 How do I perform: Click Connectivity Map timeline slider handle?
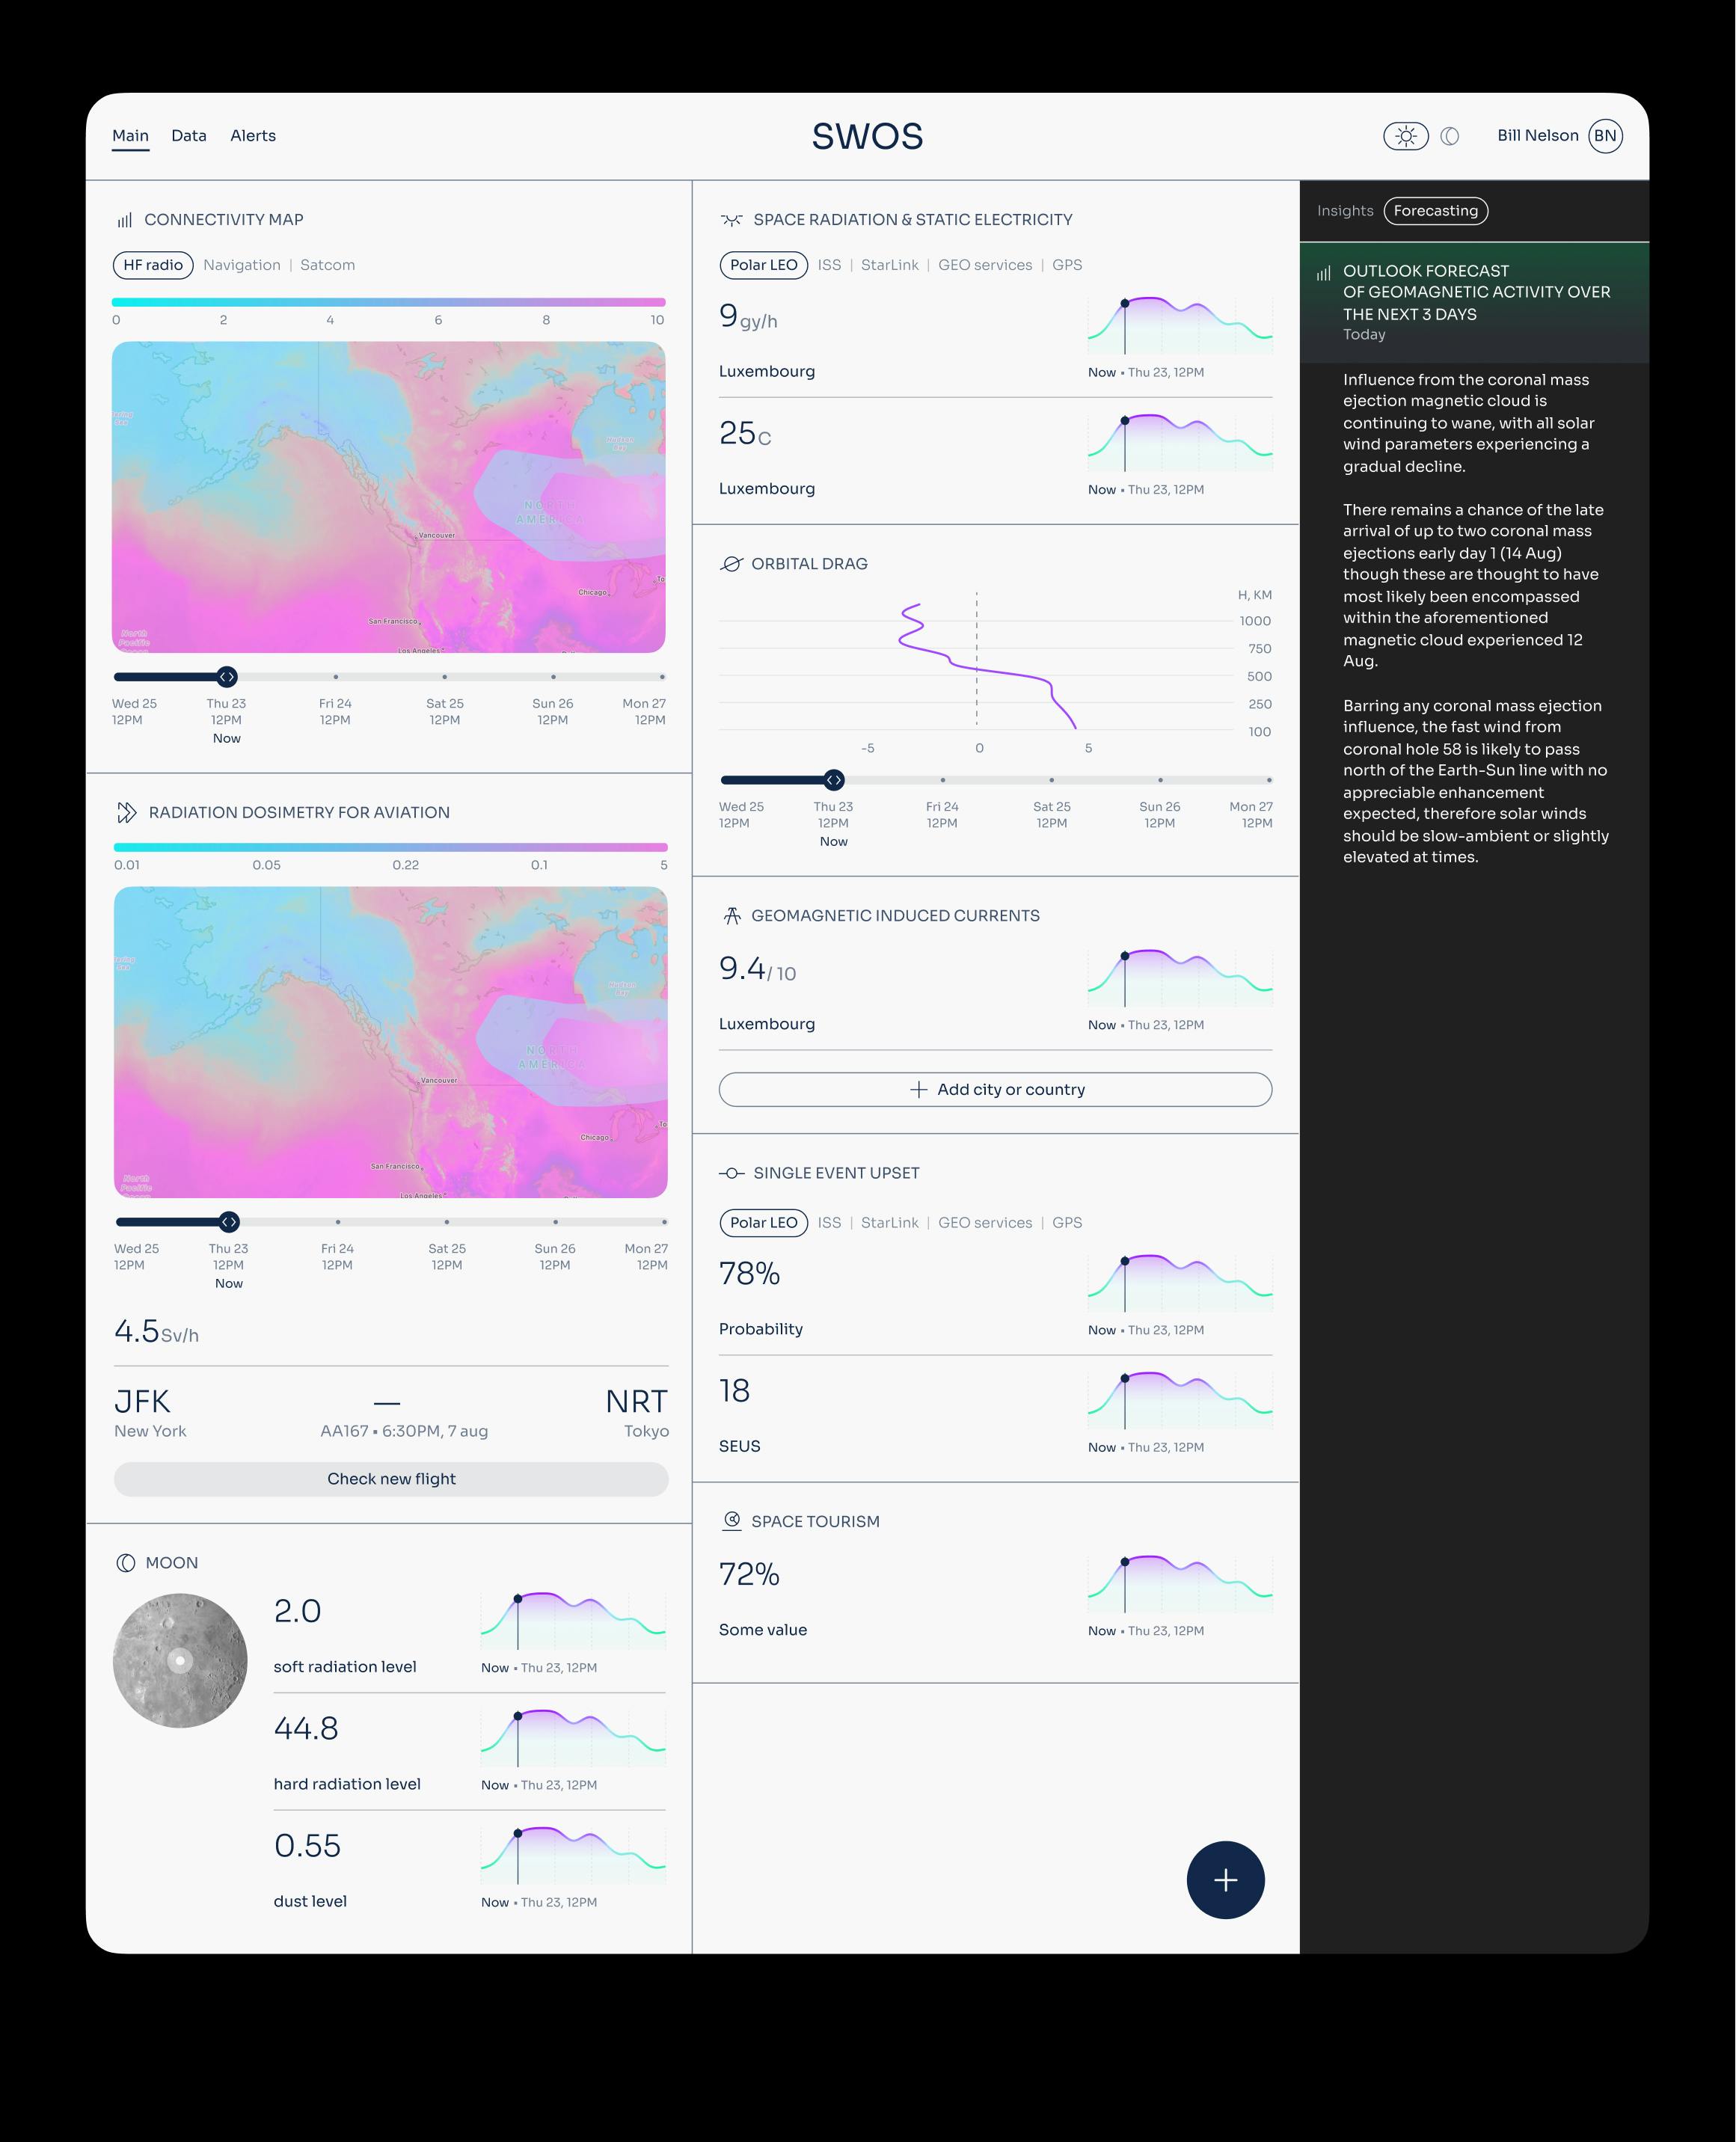[227, 677]
